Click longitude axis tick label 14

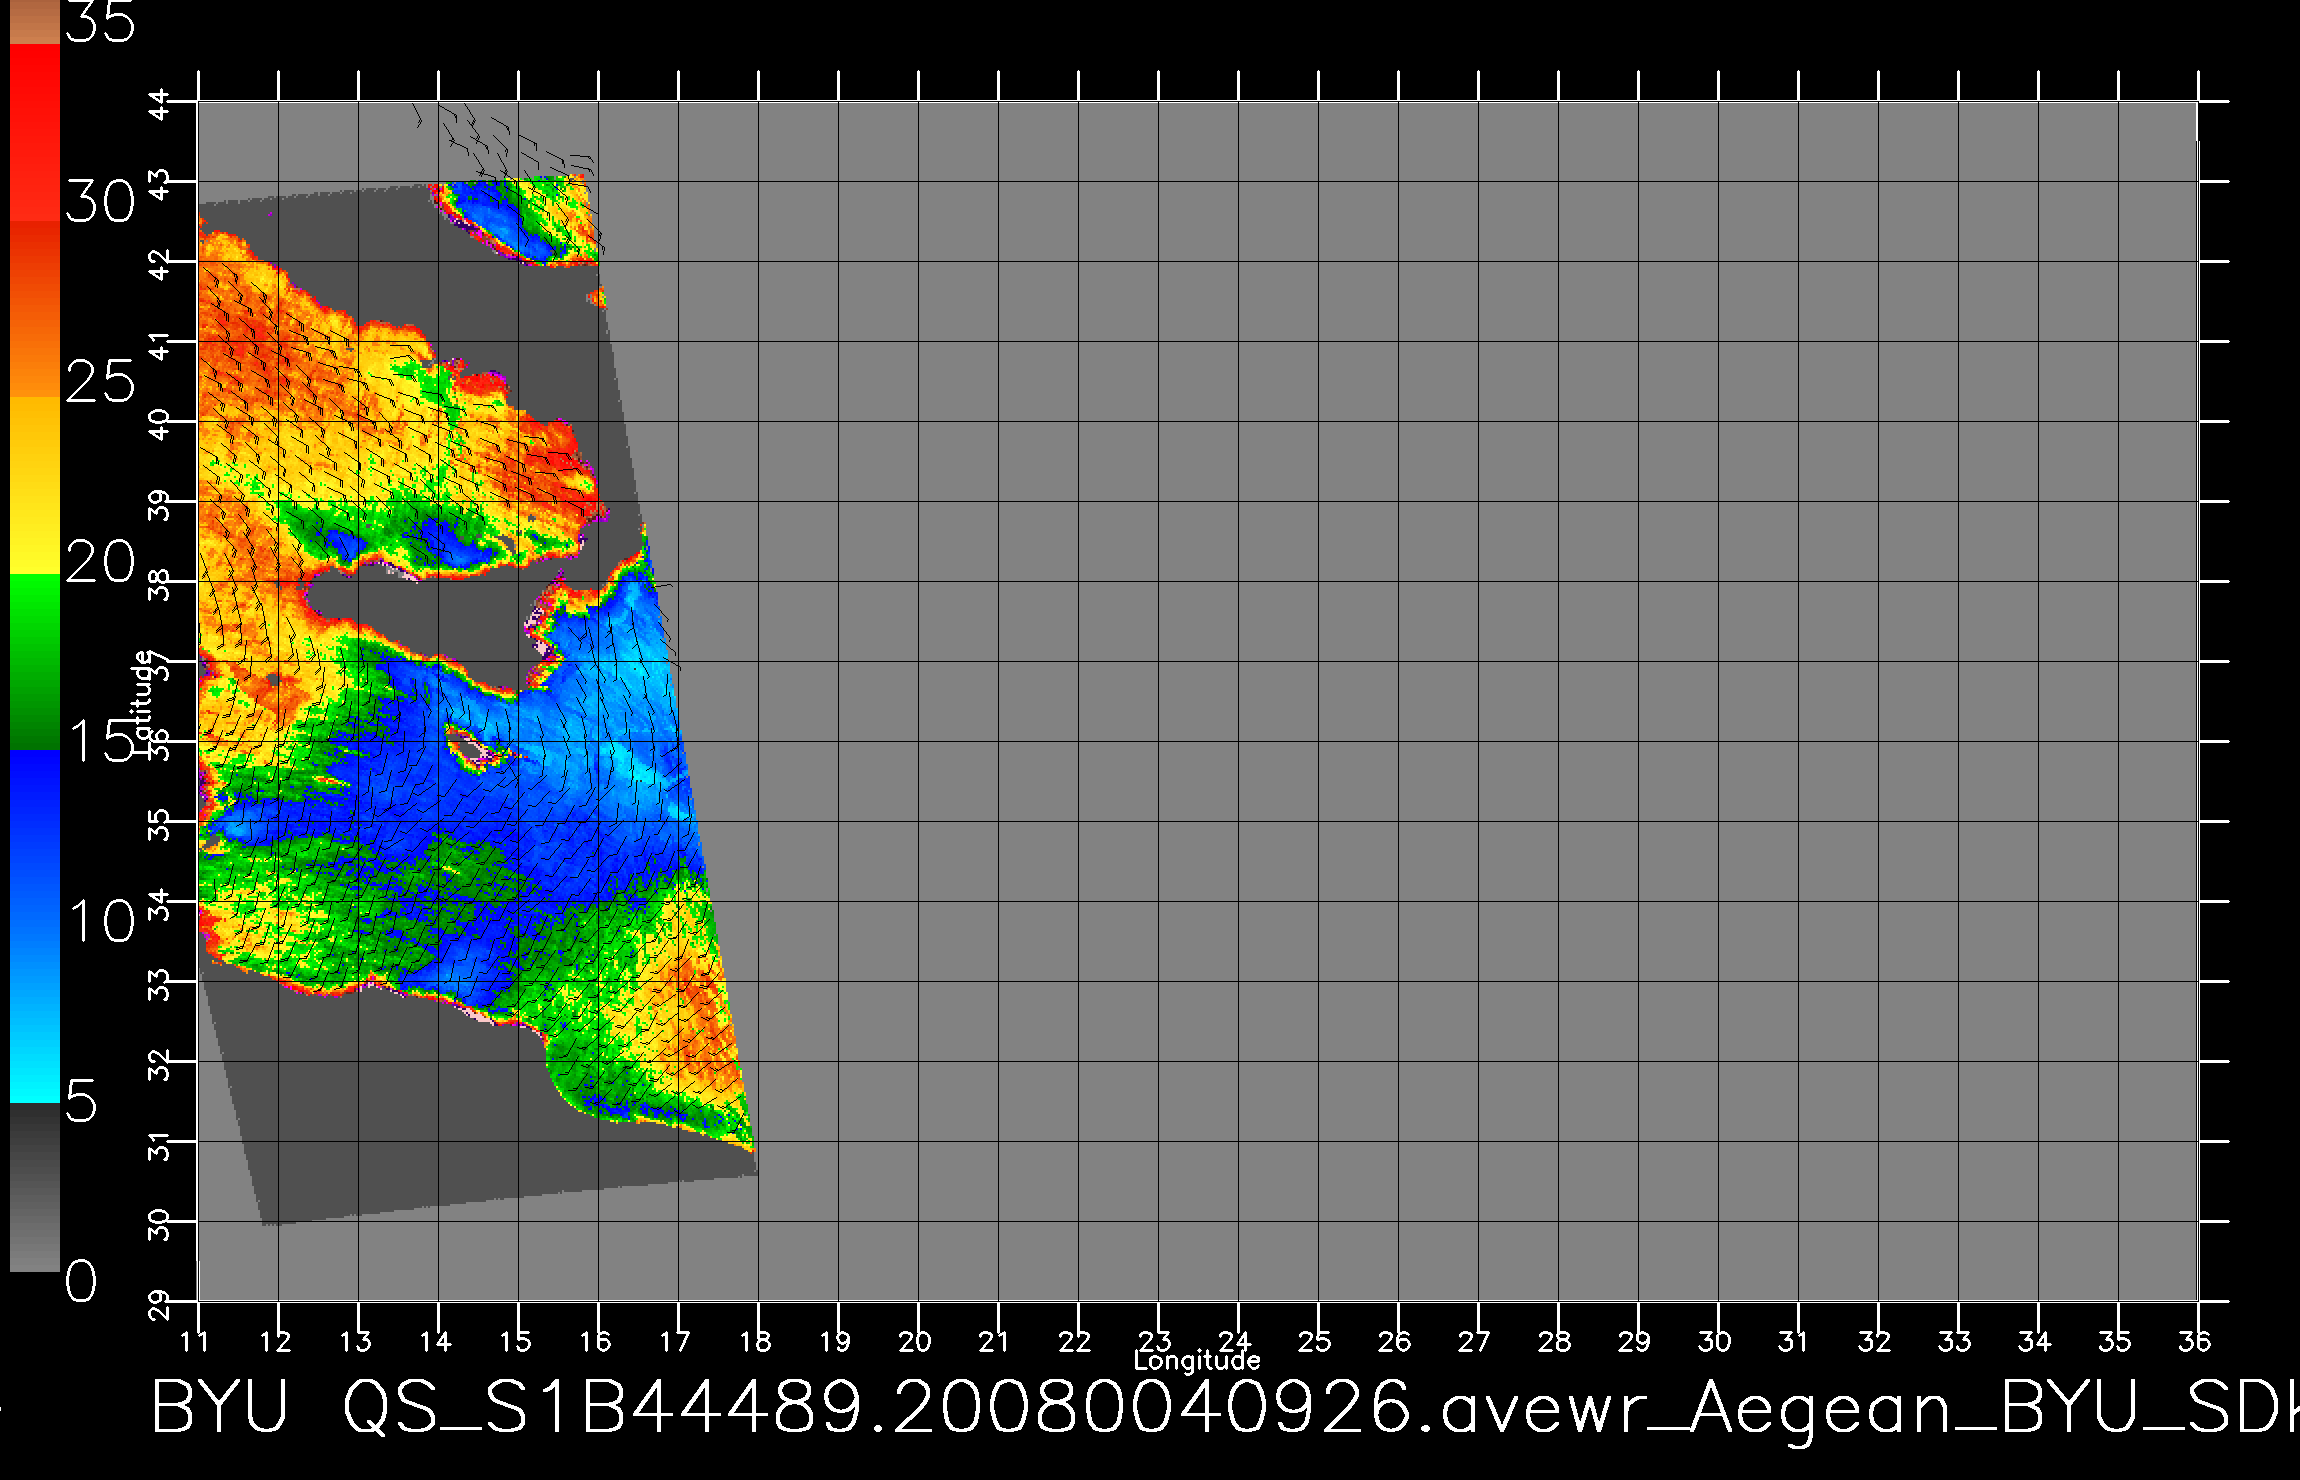[x=435, y=1341]
